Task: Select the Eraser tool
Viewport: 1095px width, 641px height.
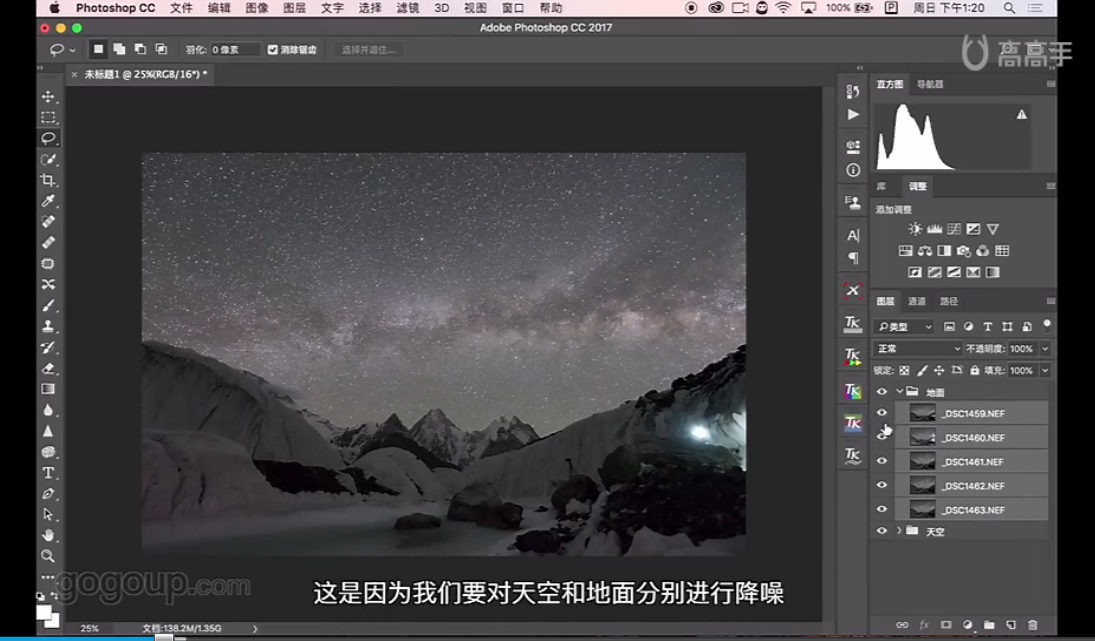Action: [47, 368]
